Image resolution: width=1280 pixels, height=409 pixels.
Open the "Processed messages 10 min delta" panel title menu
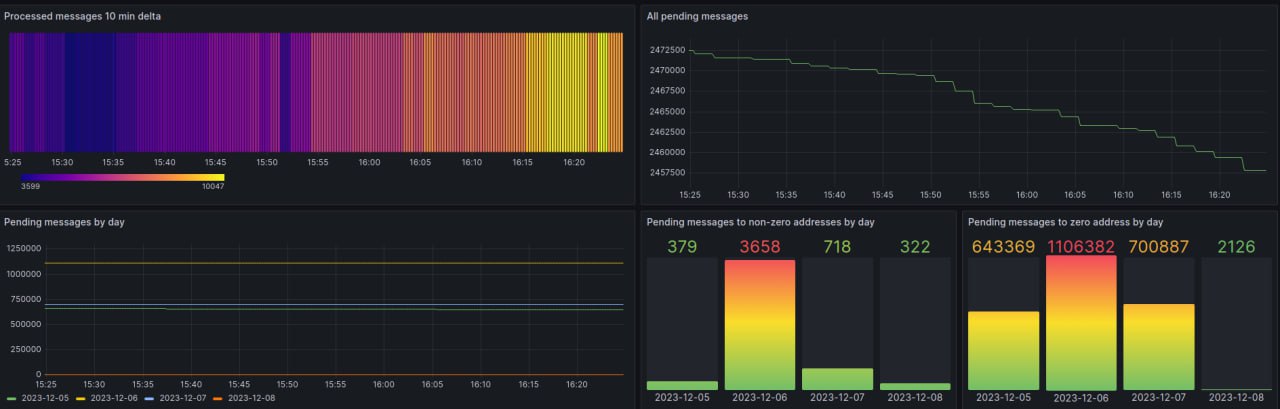point(82,16)
